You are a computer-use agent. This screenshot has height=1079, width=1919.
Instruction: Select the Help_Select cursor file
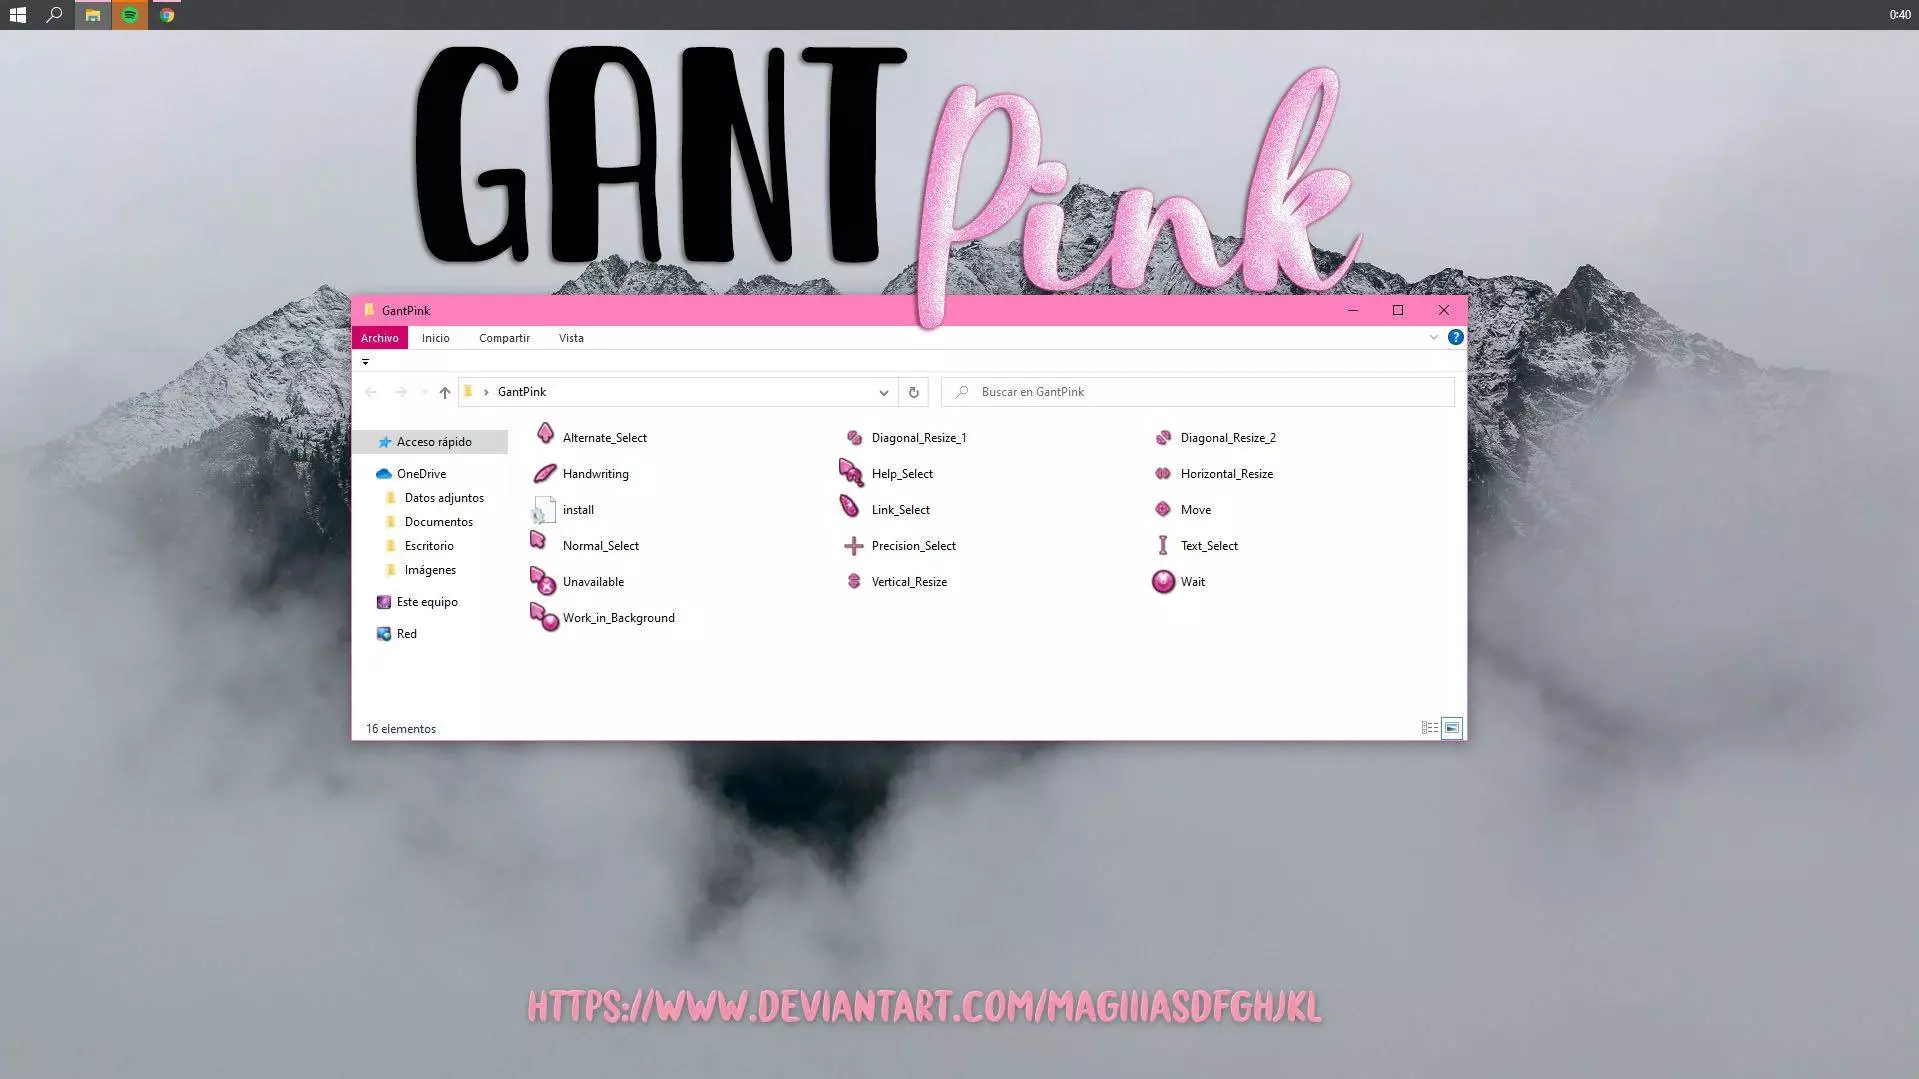pos(901,474)
